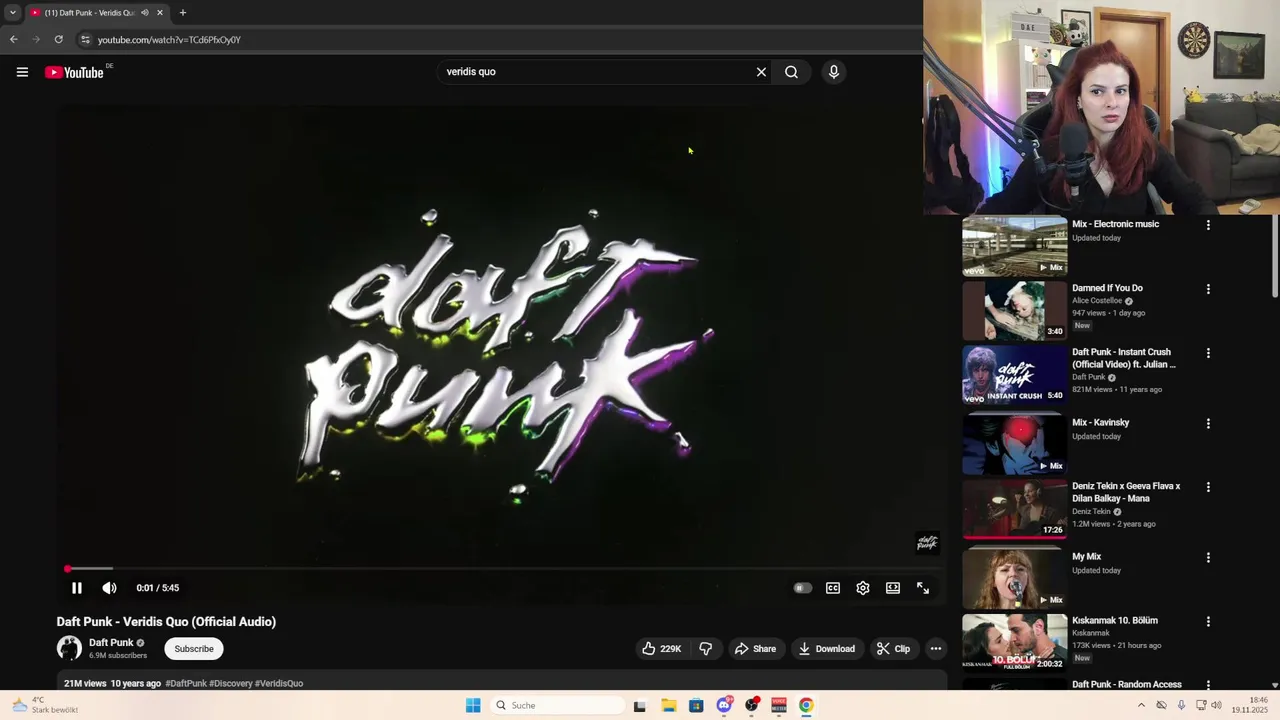Mute the video volume speaker
This screenshot has height=720, width=1280.
click(x=109, y=588)
